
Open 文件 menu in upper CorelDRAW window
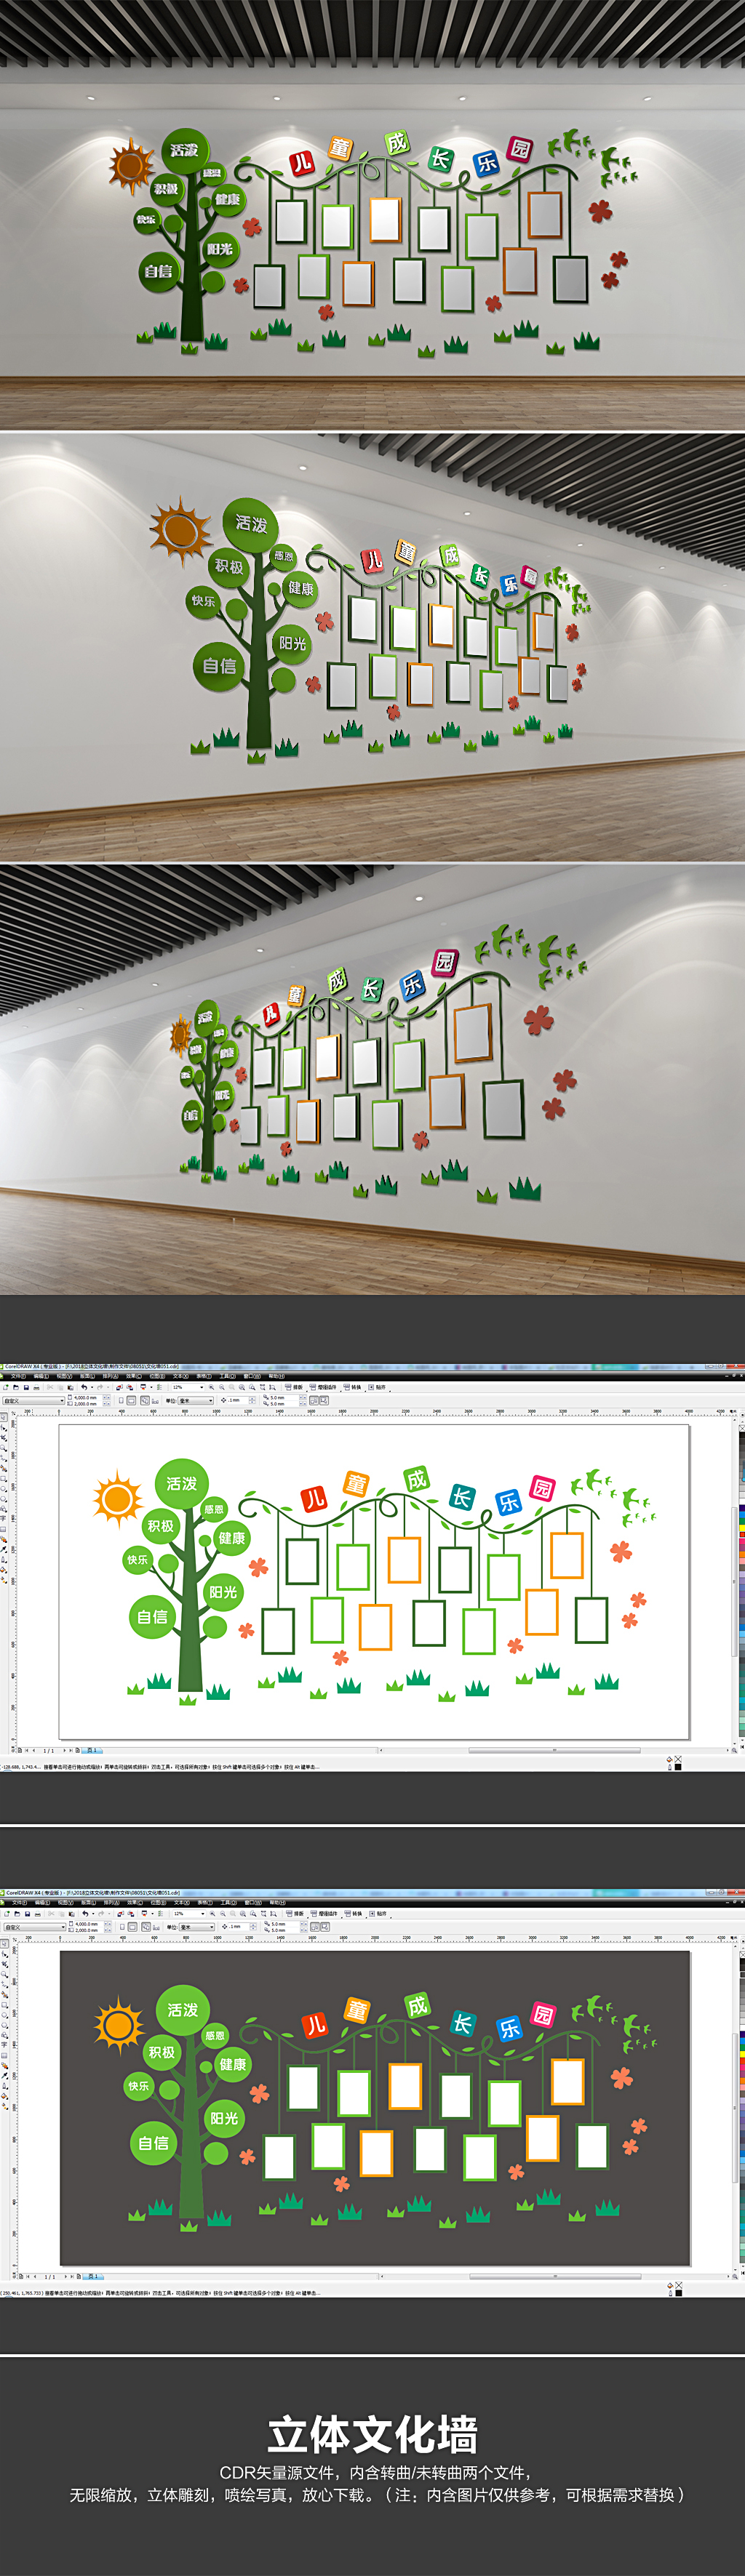[19, 1377]
